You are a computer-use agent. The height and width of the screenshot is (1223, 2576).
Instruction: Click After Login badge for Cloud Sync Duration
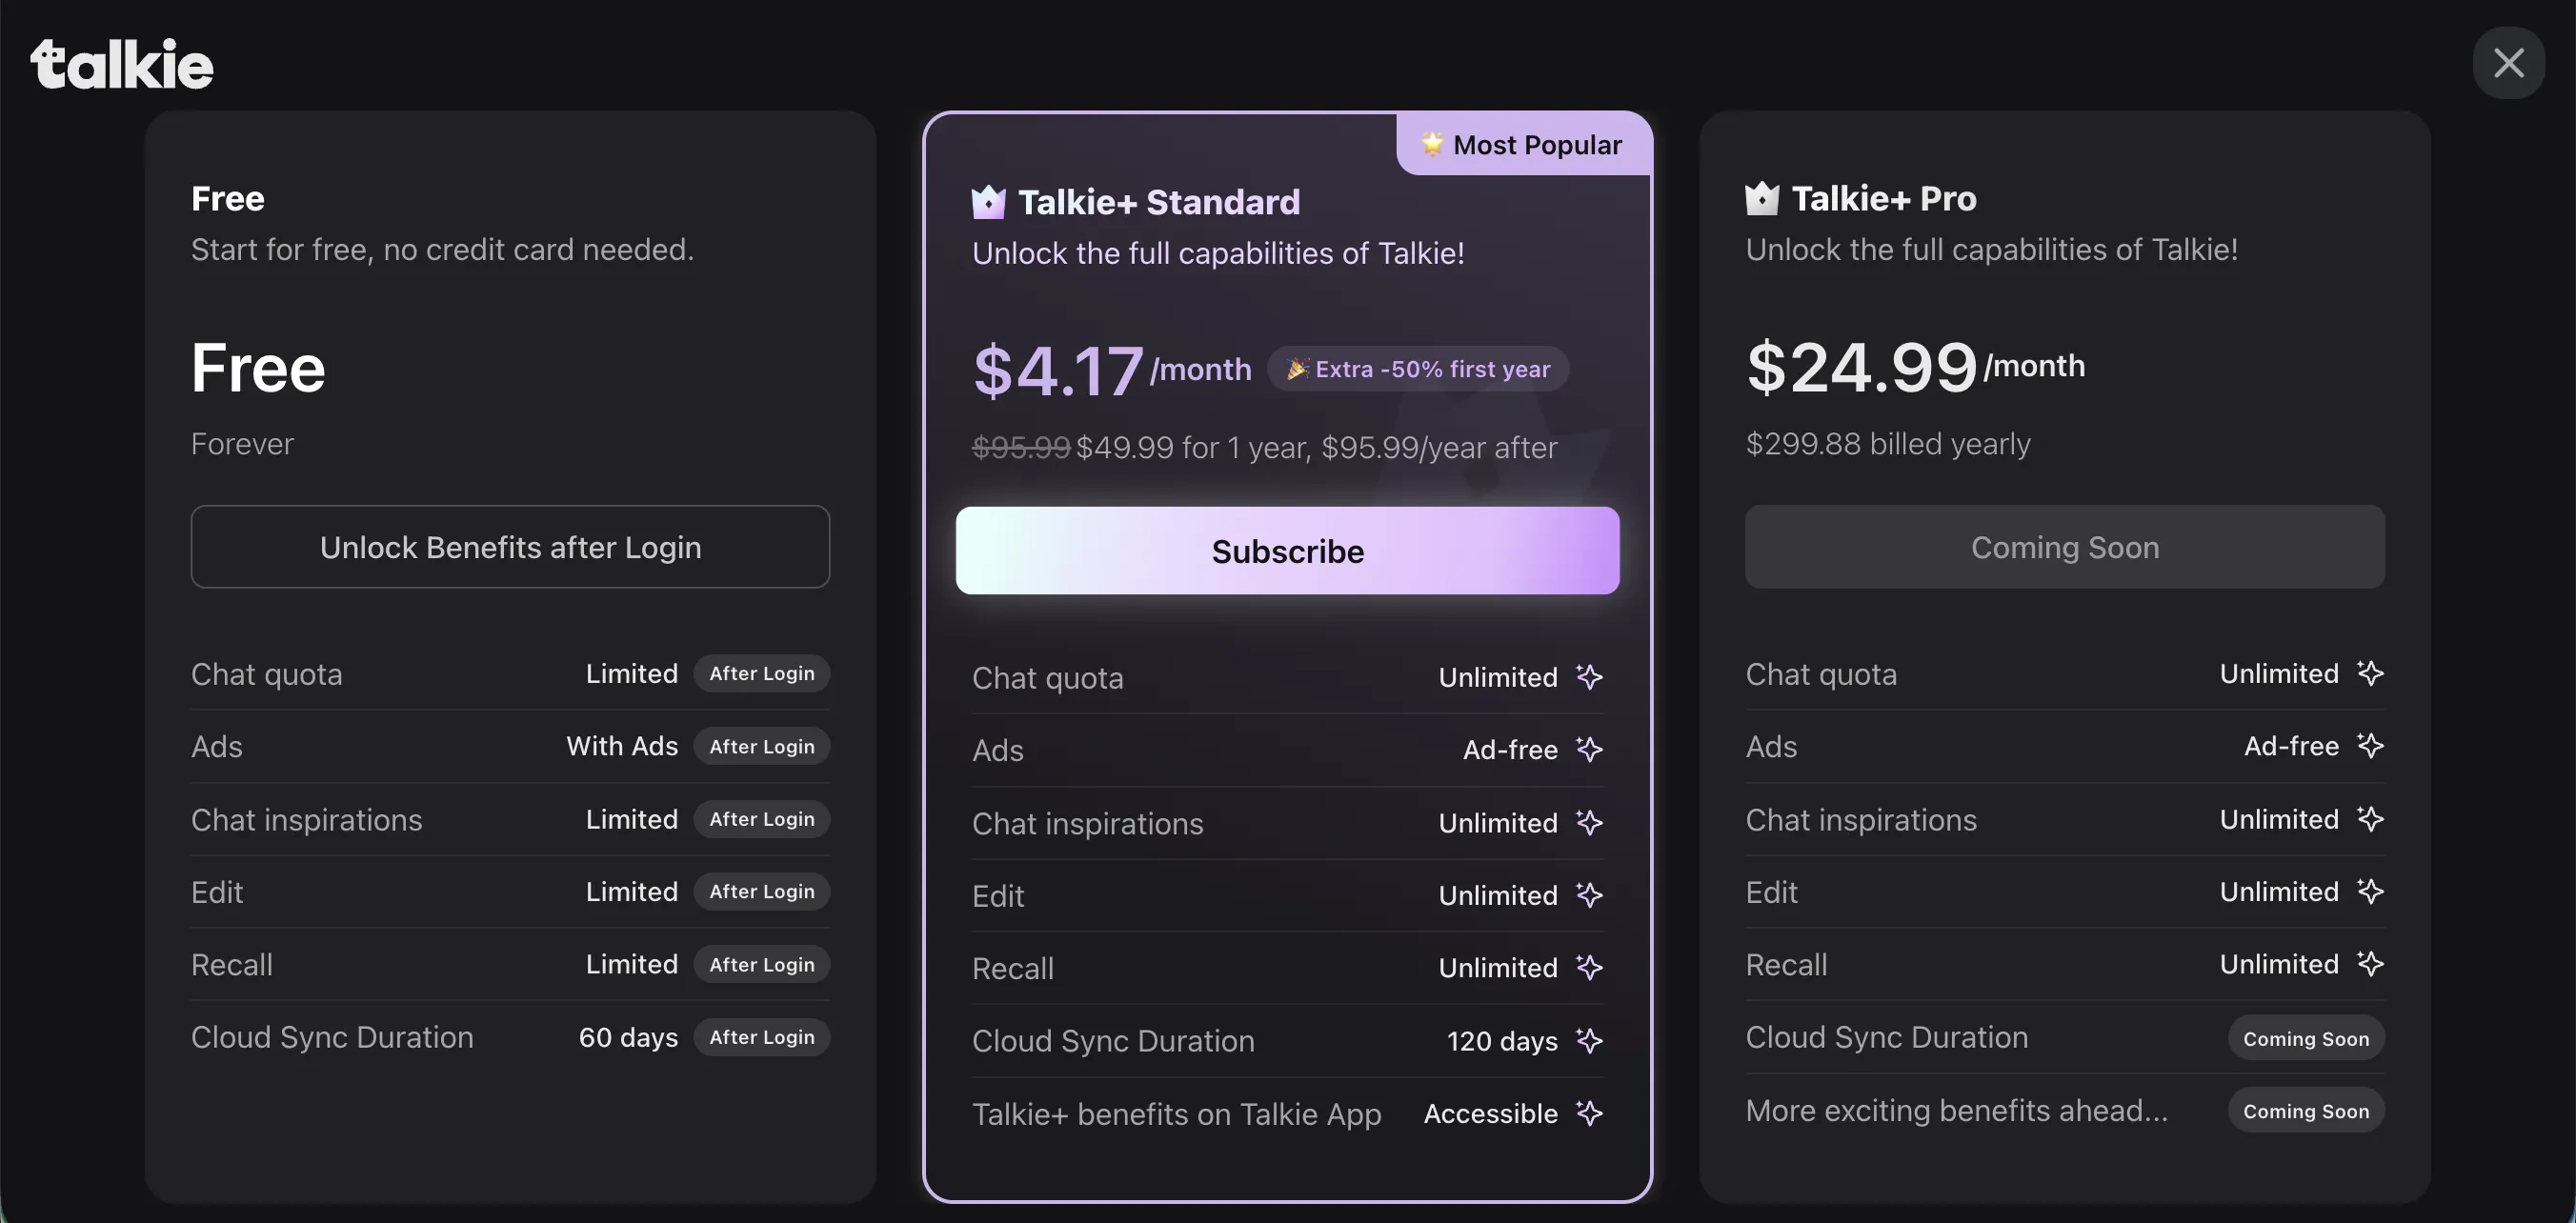(x=762, y=1037)
